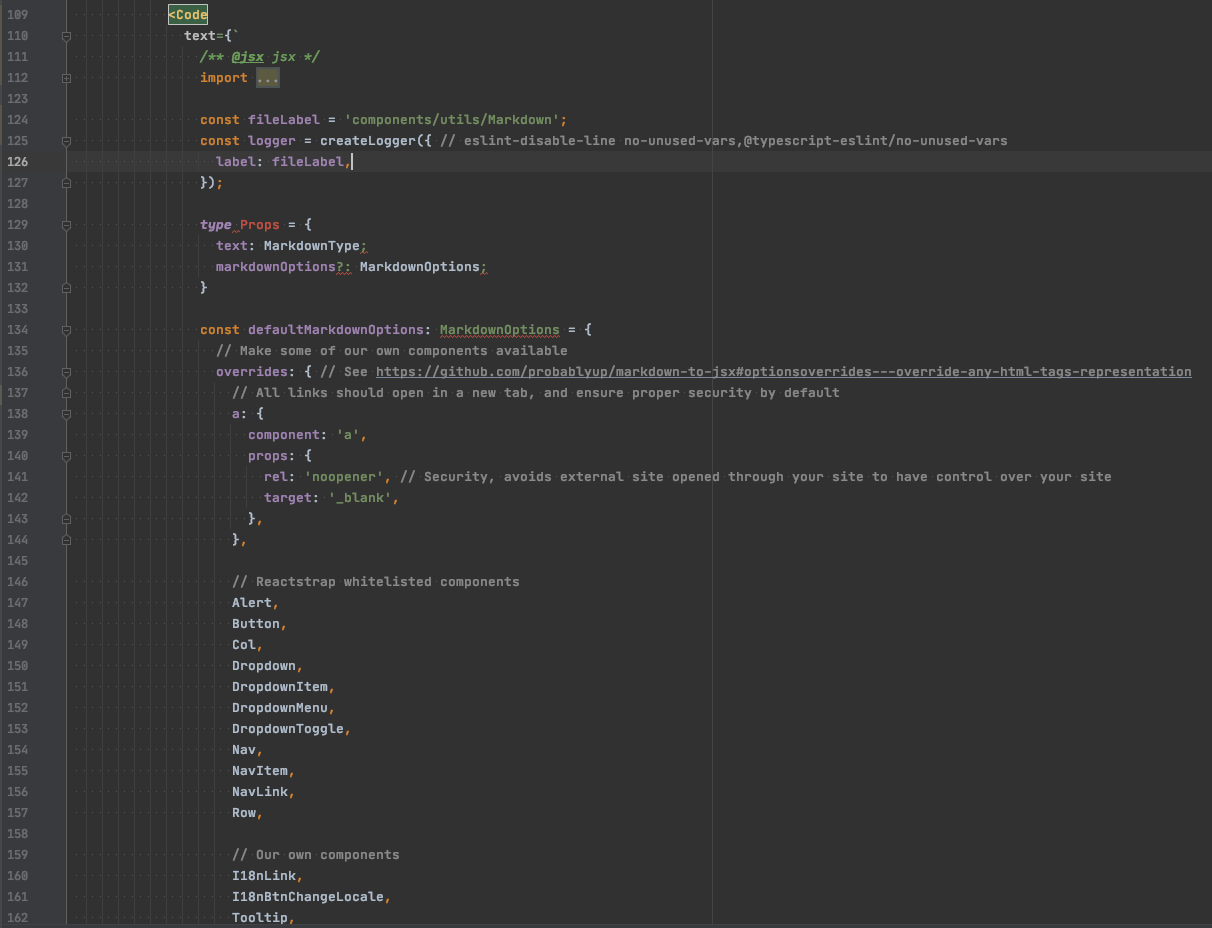1212x928 pixels.
Task: Collapse the props object at line 140
Action: pos(65,455)
